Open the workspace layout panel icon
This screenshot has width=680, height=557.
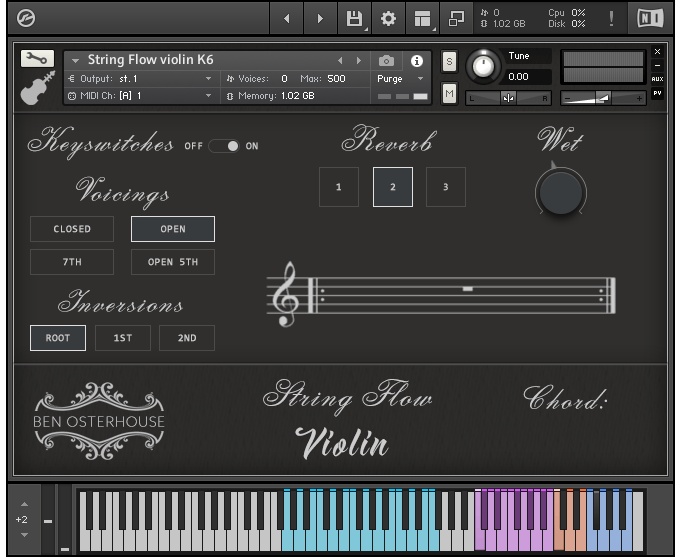point(423,18)
